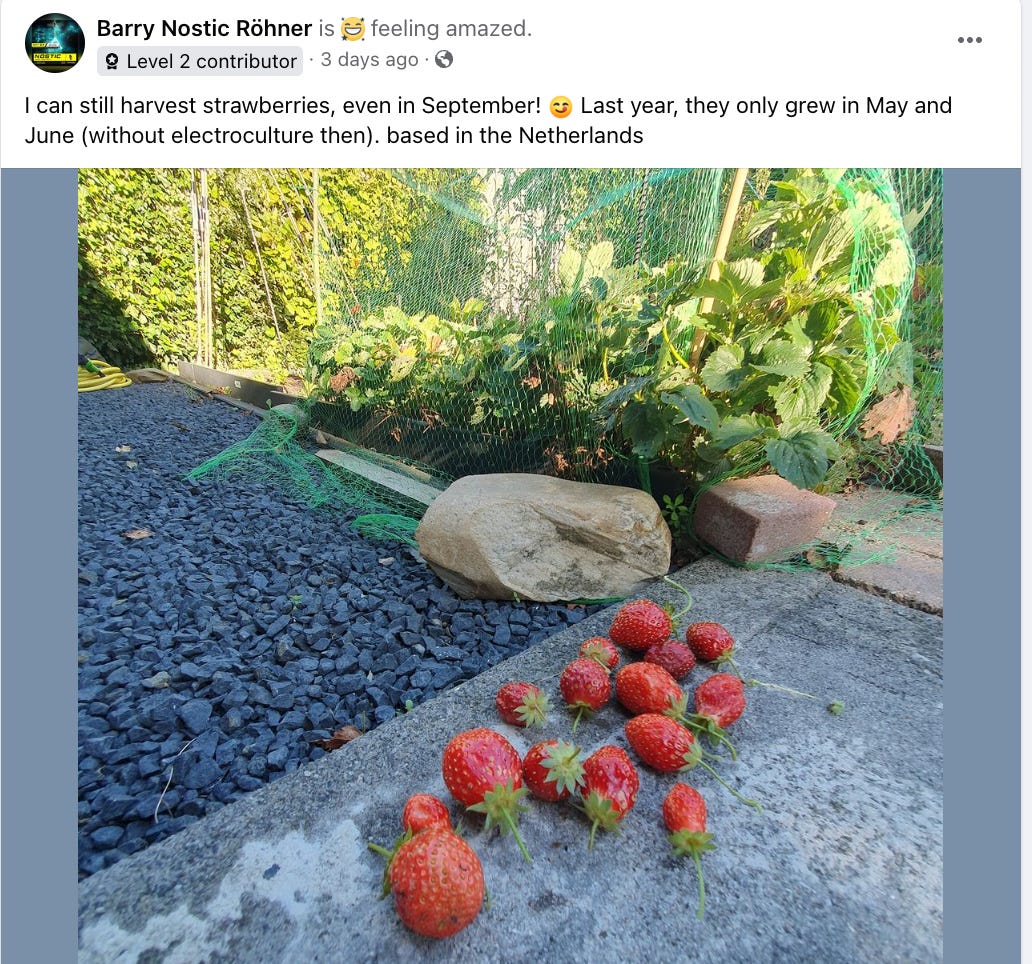Click the large beige rock in photo

pyautogui.click(x=543, y=536)
